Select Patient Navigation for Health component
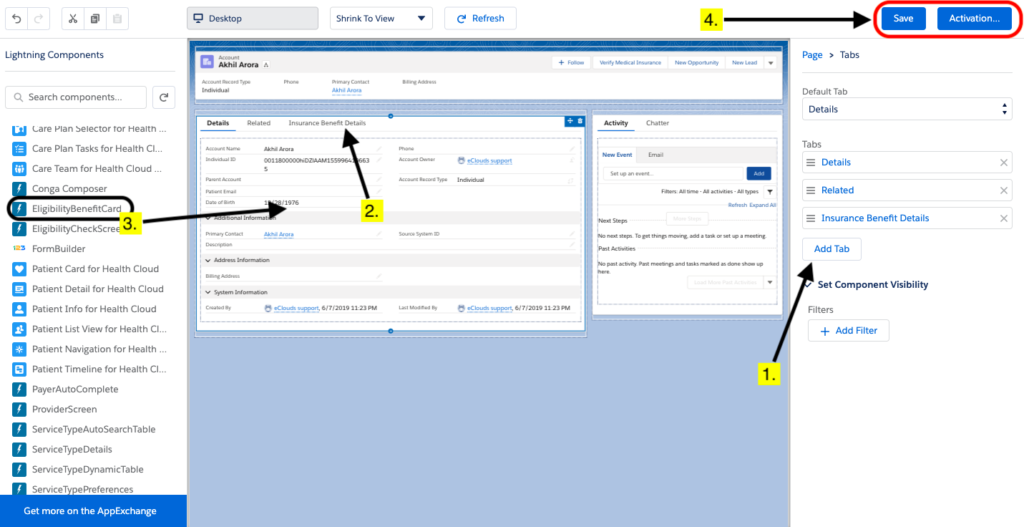Viewport: 1024px width, 527px height. pyautogui.click(x=89, y=349)
